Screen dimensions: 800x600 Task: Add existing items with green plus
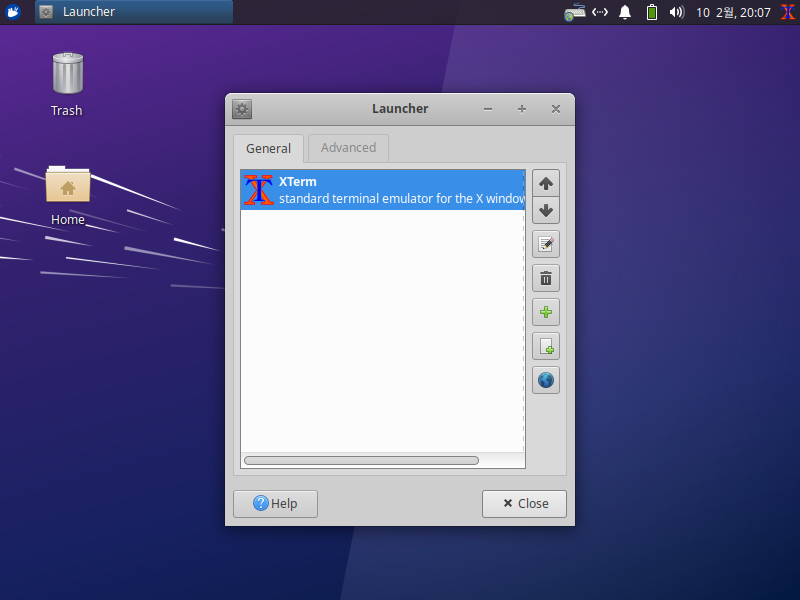pos(545,312)
